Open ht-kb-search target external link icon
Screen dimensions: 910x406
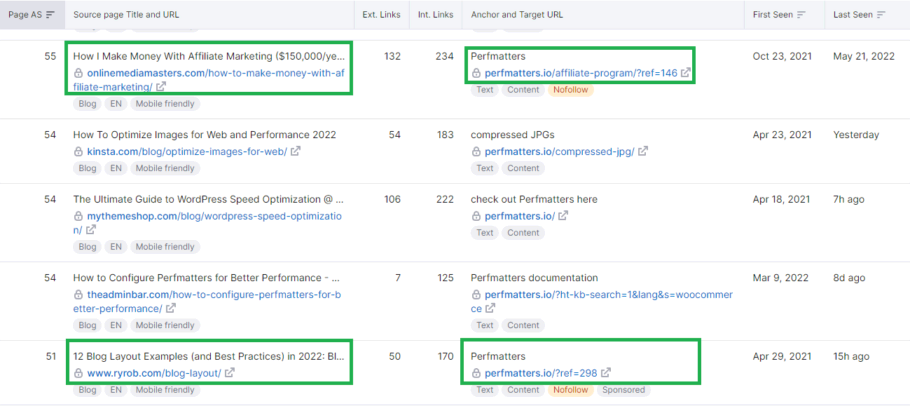point(491,307)
